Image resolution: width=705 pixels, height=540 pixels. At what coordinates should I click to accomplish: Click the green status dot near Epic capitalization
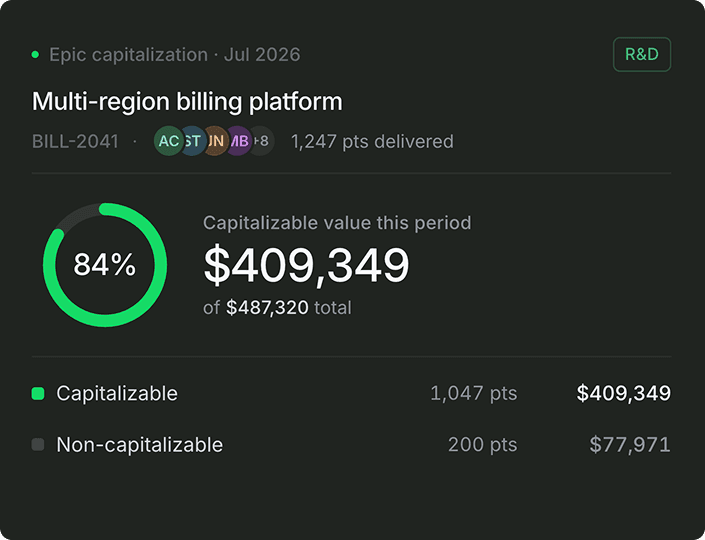point(35,55)
